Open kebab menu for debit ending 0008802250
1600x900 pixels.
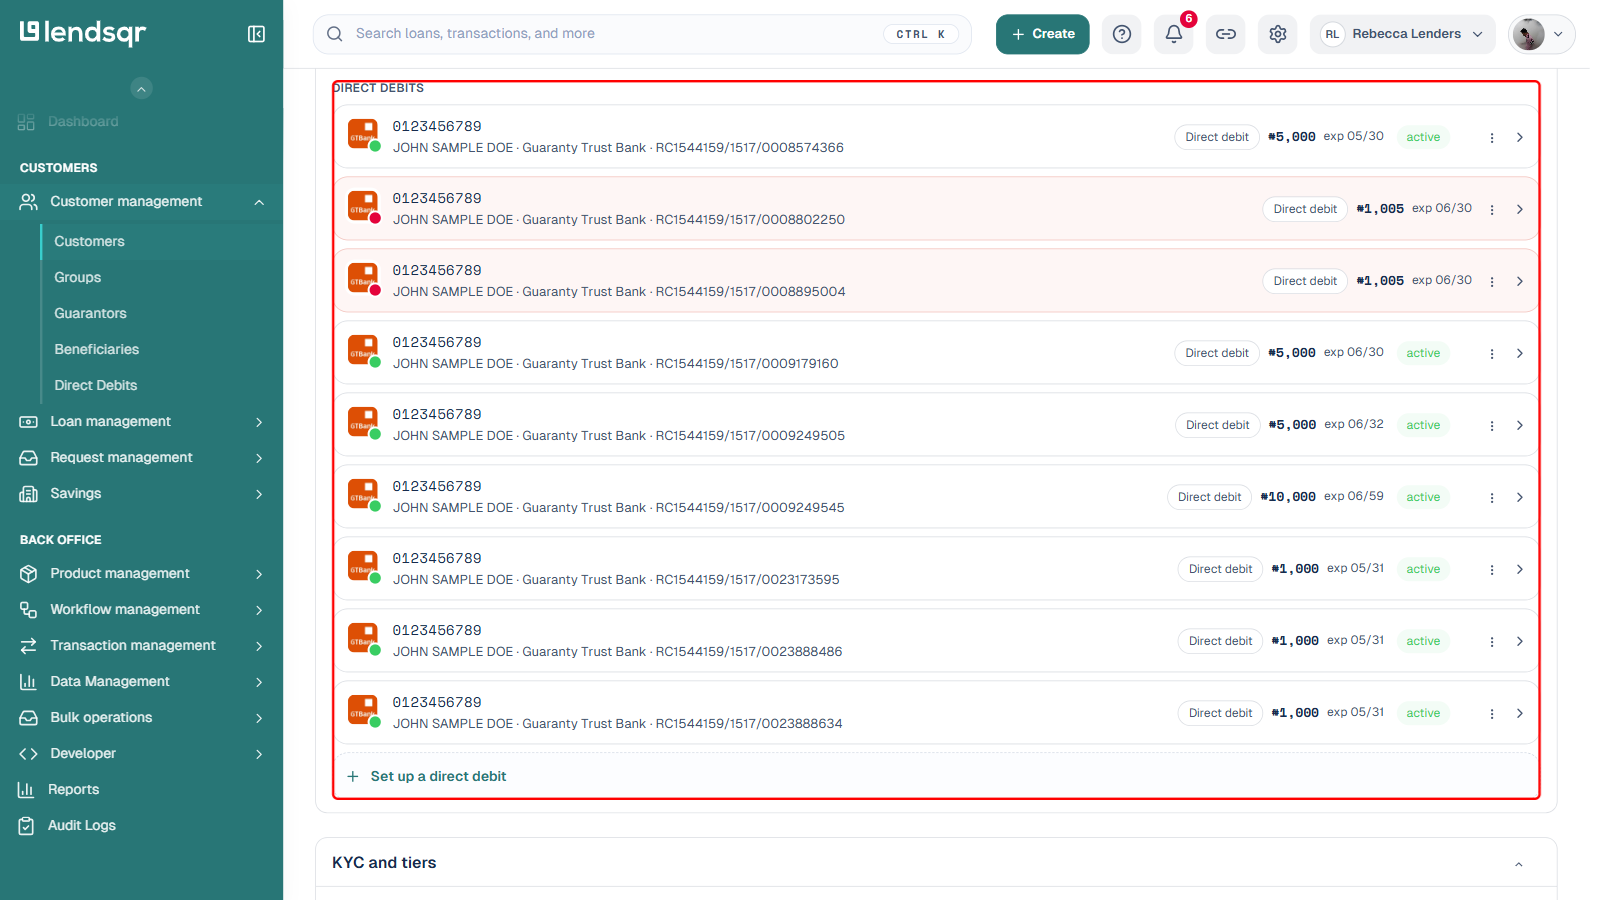pyautogui.click(x=1492, y=210)
